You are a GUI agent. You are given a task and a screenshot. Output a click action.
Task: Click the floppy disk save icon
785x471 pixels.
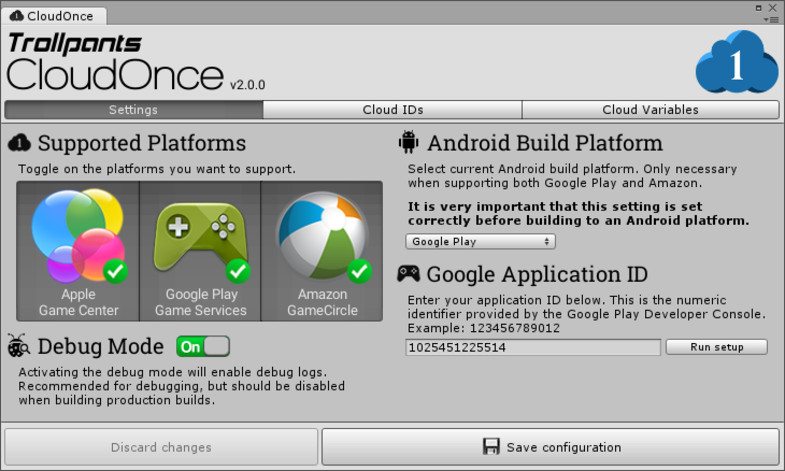pos(491,446)
